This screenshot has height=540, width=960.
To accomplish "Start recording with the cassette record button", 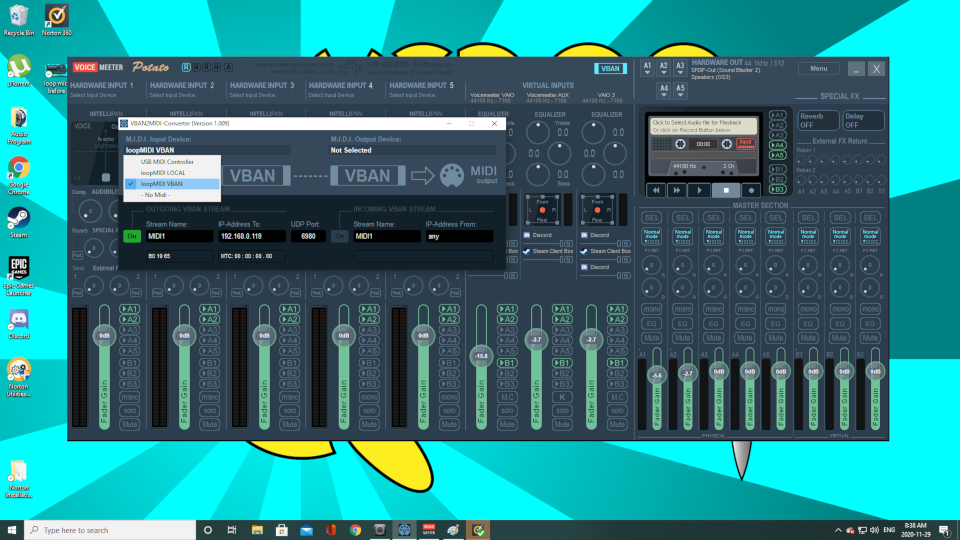I will 751,190.
